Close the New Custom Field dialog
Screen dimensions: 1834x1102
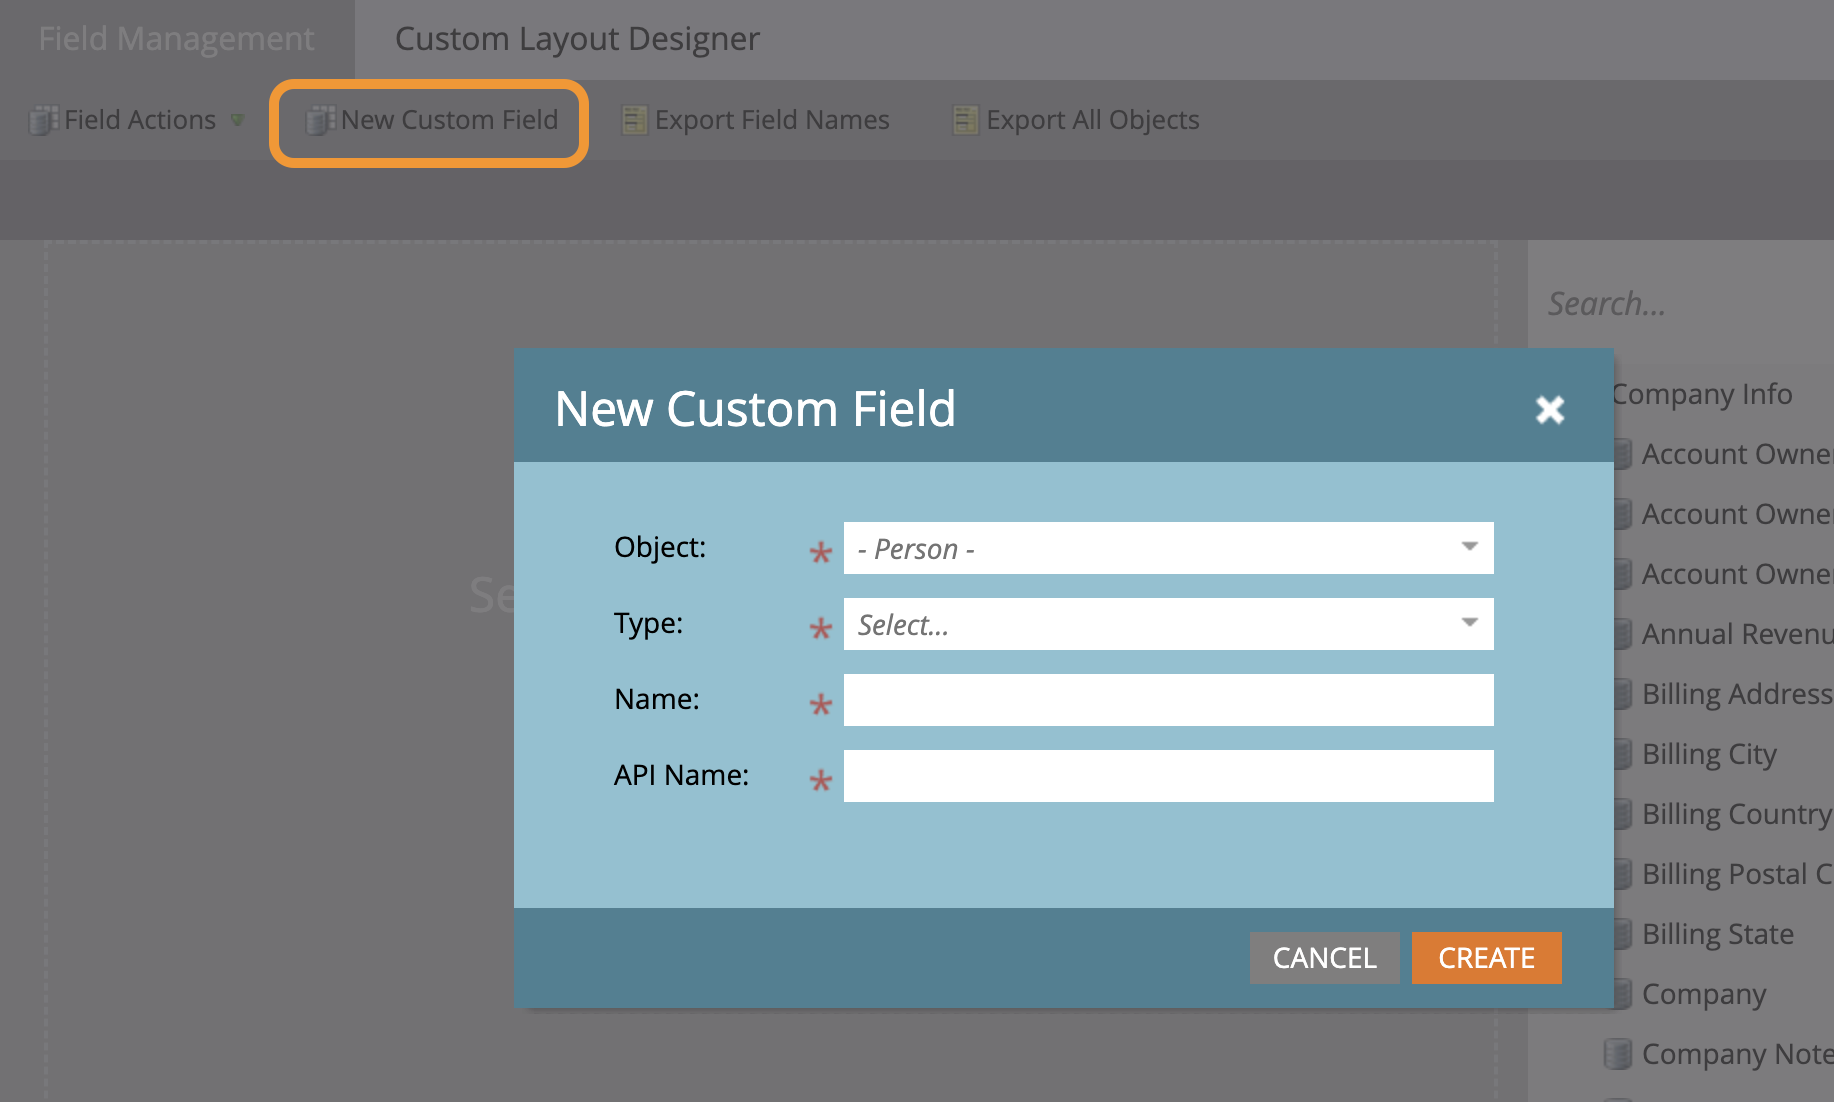coord(1550,409)
